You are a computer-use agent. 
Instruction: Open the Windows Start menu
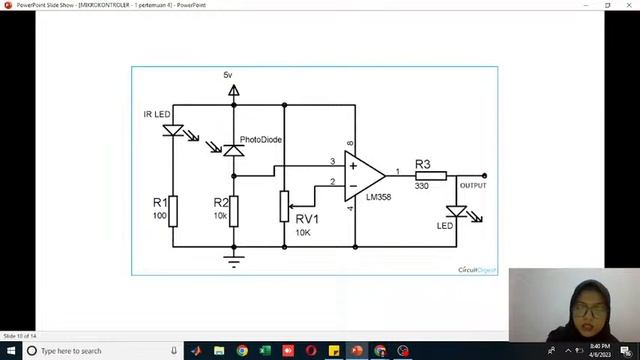[x=11, y=351]
